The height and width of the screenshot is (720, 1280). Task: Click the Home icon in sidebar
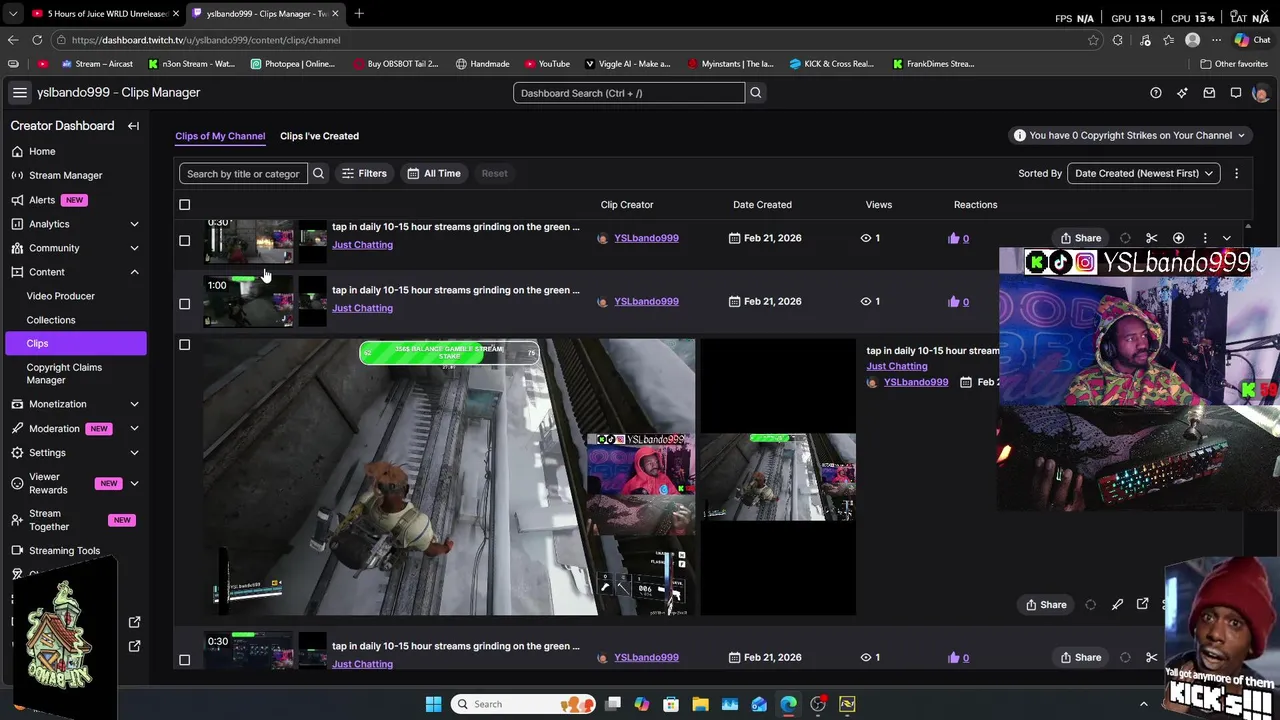pos(17,151)
